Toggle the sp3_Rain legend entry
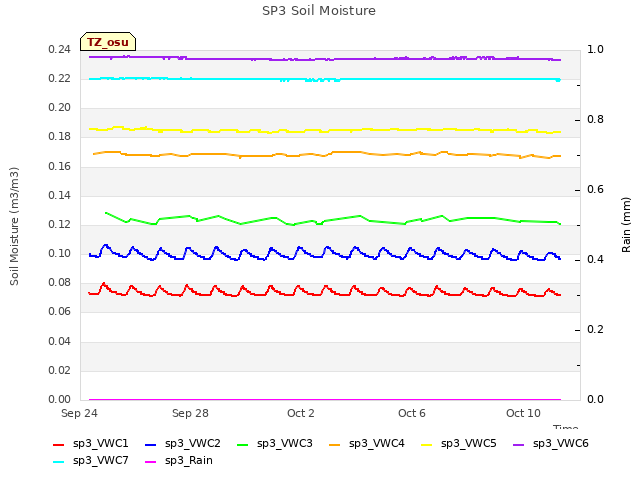The width and height of the screenshot is (640, 480). (x=179, y=460)
